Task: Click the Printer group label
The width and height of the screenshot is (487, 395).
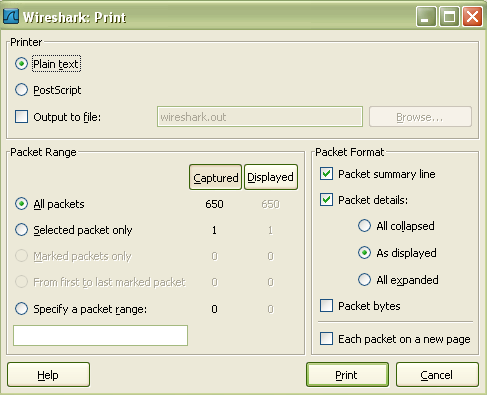Action: click(26, 42)
